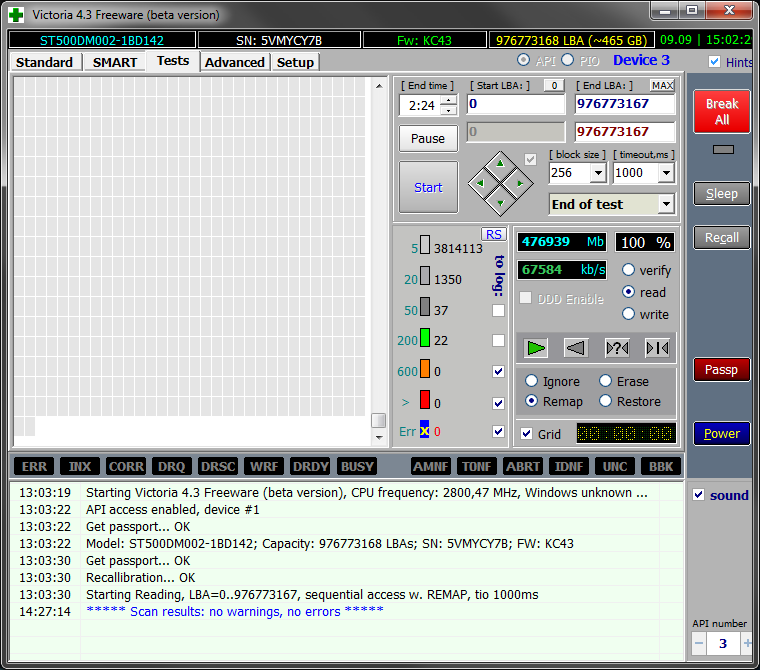
Task: Choose the Restore error action
Action: (x=605, y=401)
